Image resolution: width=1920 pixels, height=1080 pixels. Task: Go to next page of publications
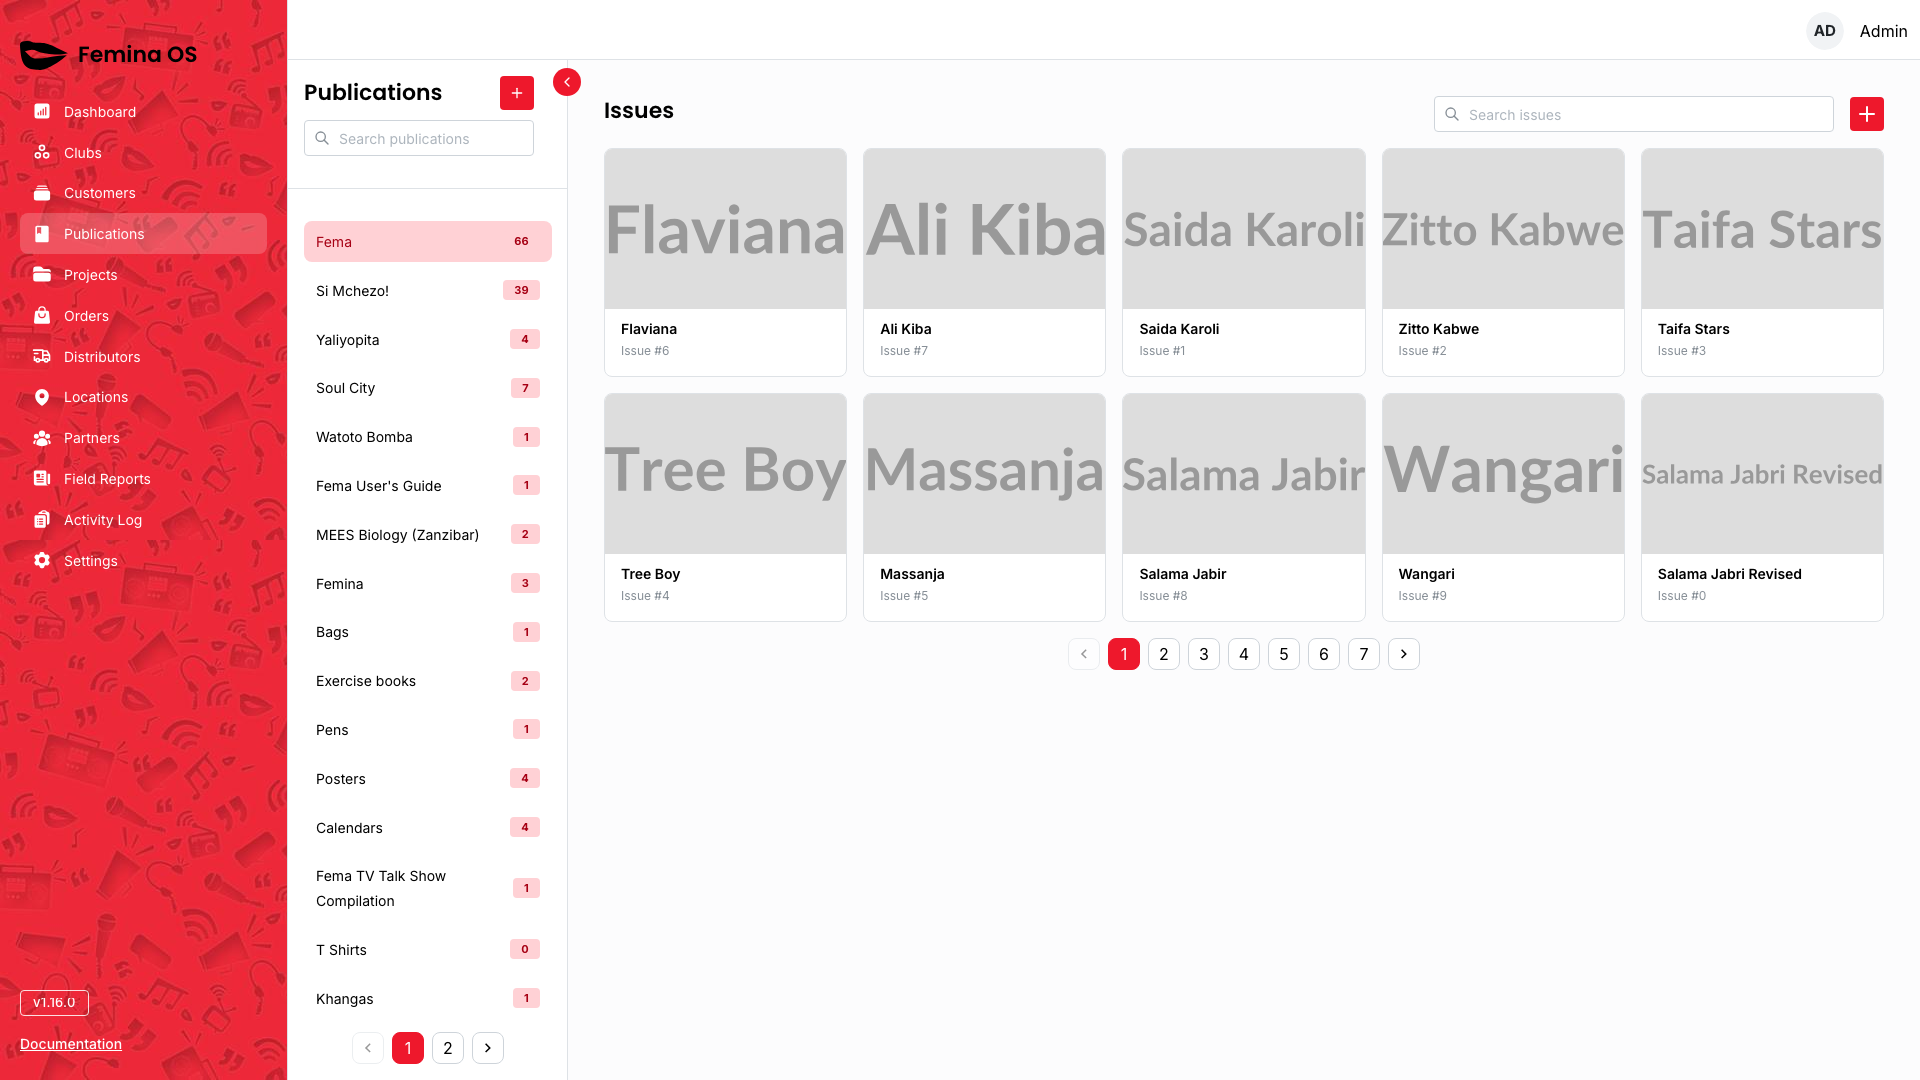[x=488, y=1048]
